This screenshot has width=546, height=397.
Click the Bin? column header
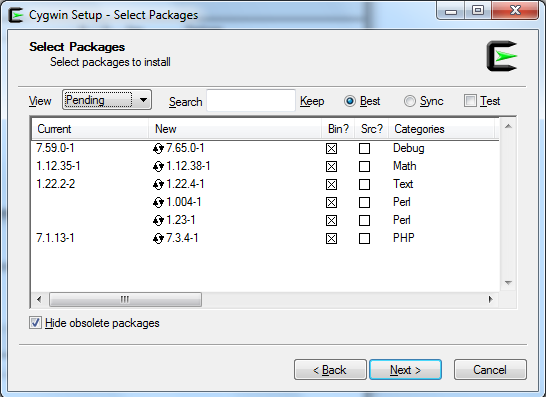pos(338,129)
